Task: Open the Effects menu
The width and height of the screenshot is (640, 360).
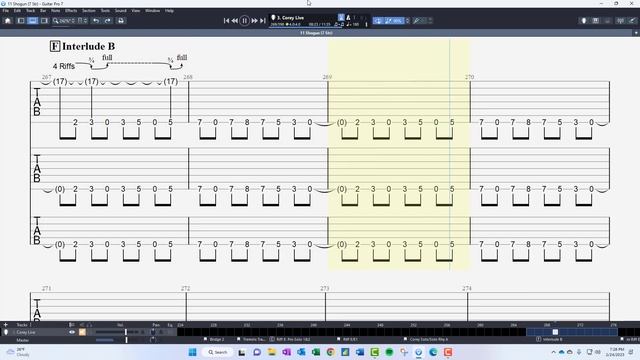Action: [71, 11]
